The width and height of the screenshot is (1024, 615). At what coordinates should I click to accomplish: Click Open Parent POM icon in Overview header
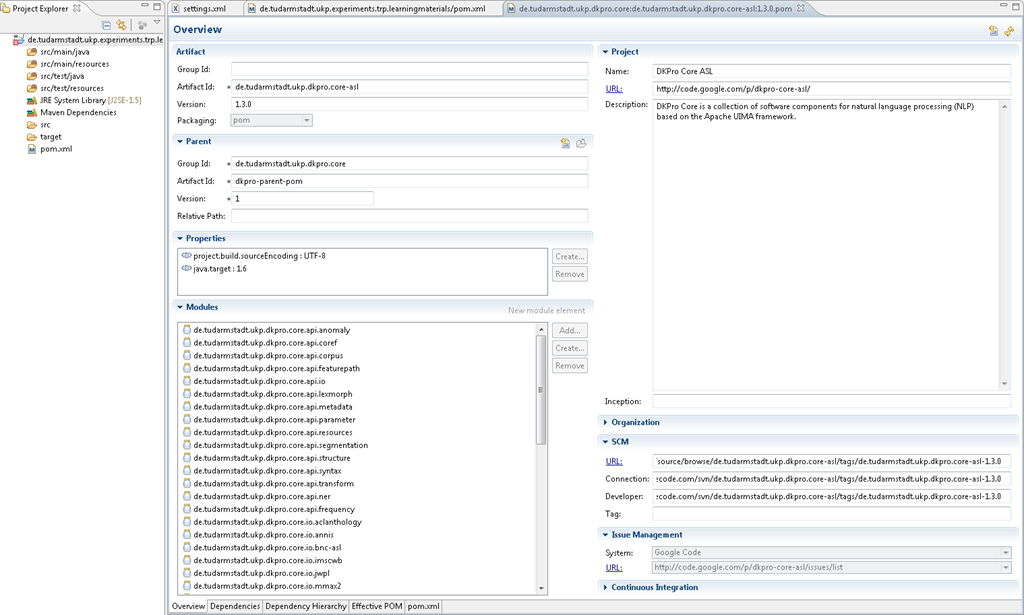pyautogui.click(x=993, y=31)
